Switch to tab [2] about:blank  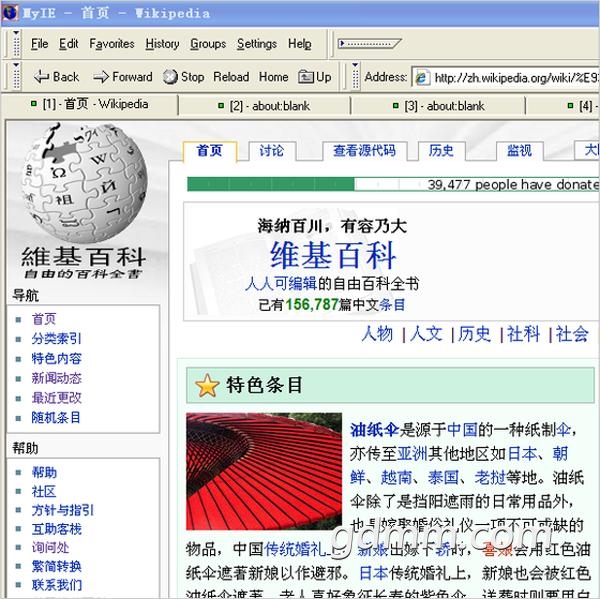pos(265,106)
